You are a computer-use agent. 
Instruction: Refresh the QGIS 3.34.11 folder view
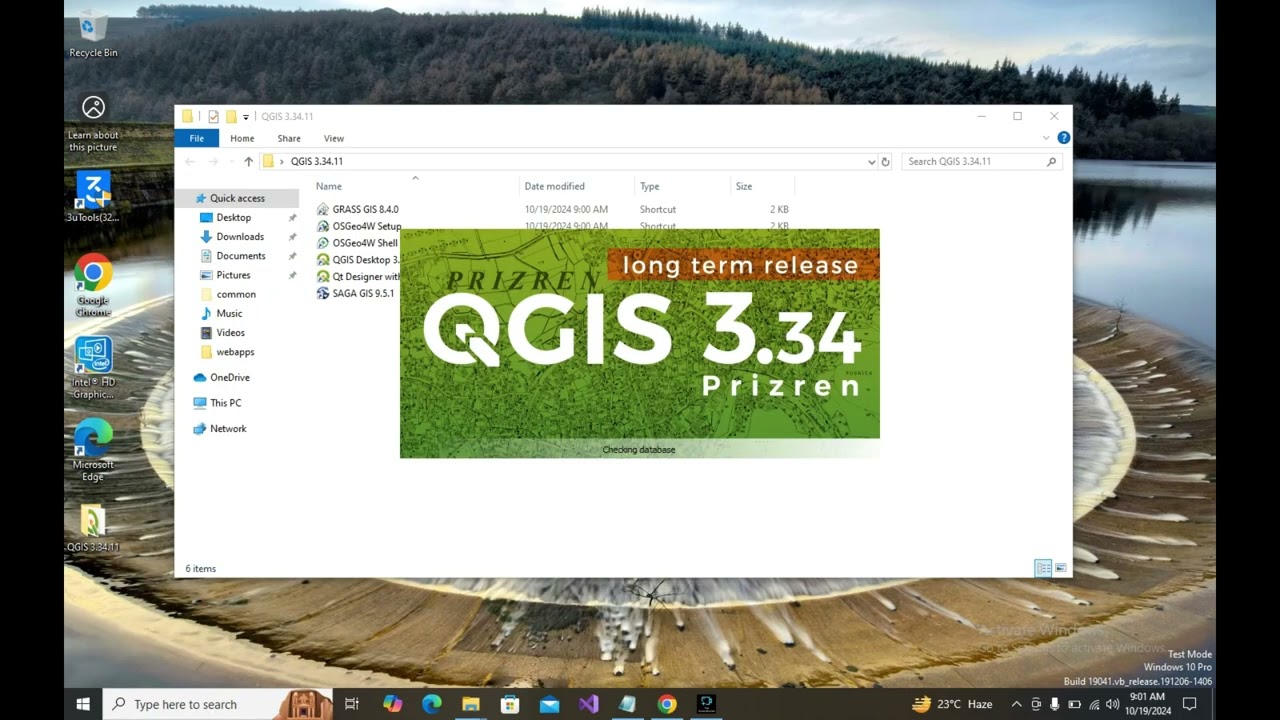tap(885, 161)
